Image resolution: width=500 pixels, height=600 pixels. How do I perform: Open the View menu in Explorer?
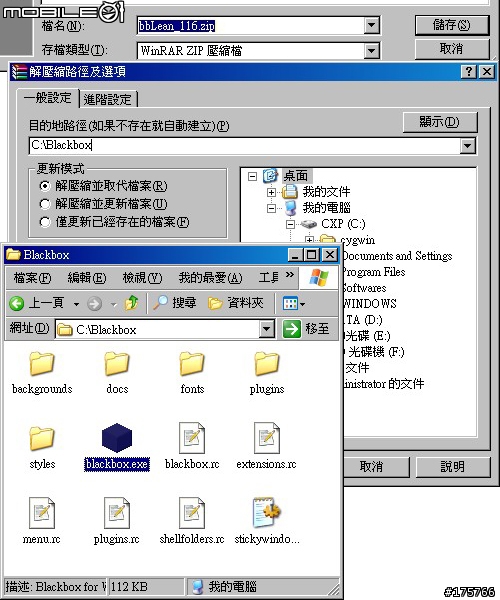[142, 277]
